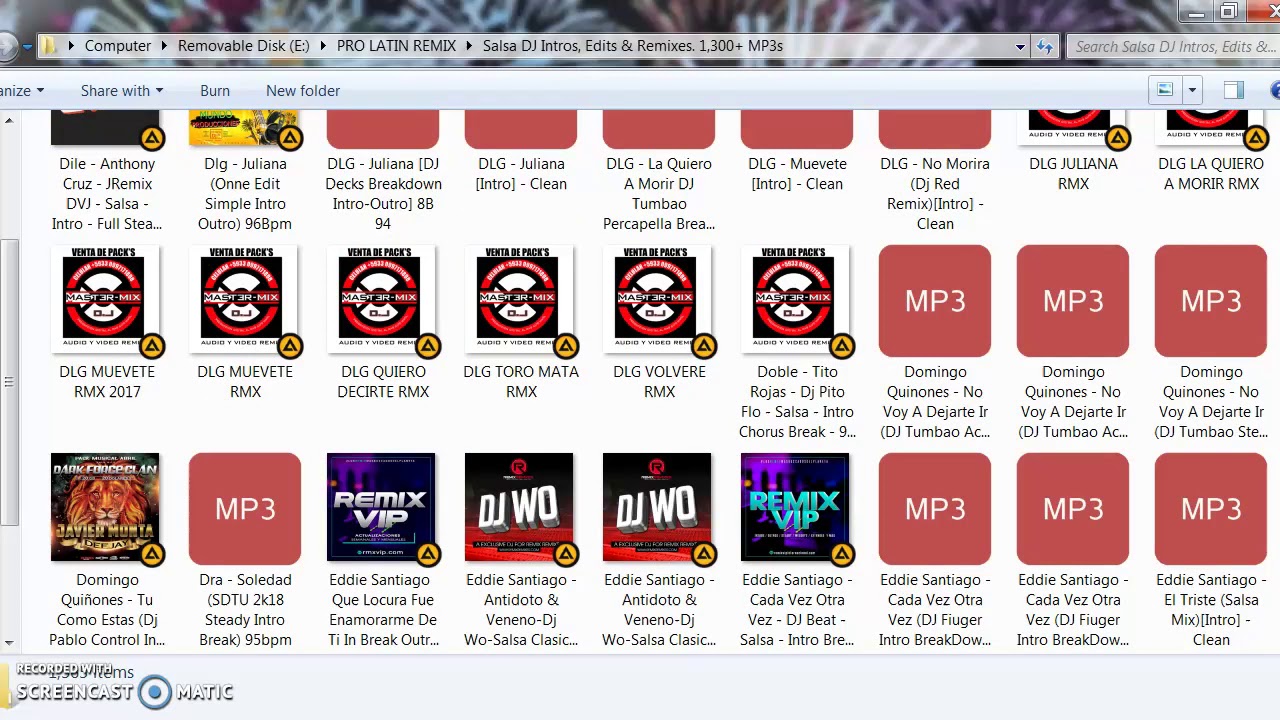This screenshot has height=720, width=1280.
Task: Expand the arrow after PRO LATIN REMIX
Action: click(469, 46)
